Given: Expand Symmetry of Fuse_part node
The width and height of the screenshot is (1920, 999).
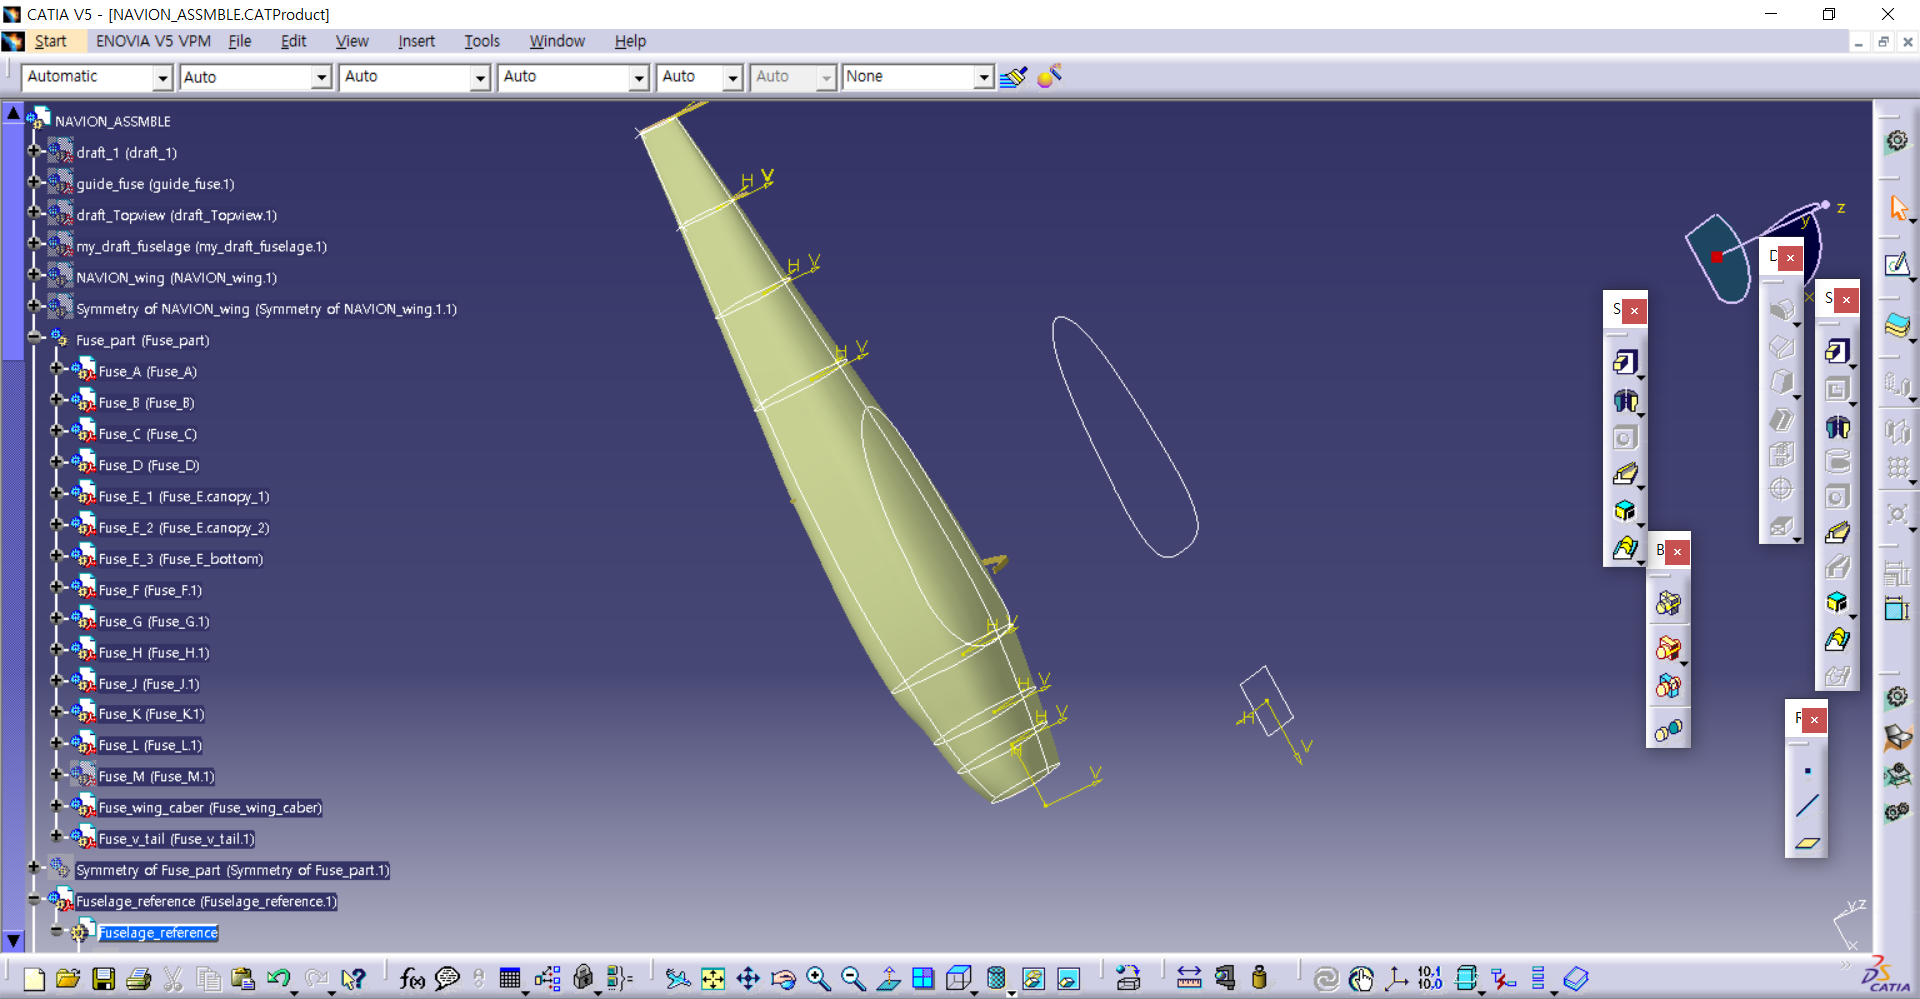Looking at the screenshot, I should click(34, 867).
